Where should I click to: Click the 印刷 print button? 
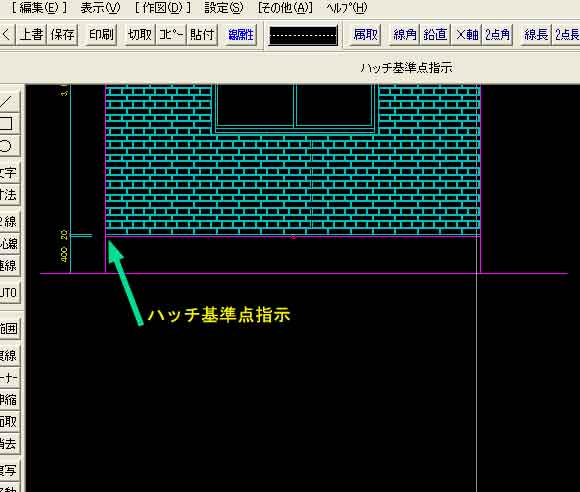point(101,35)
